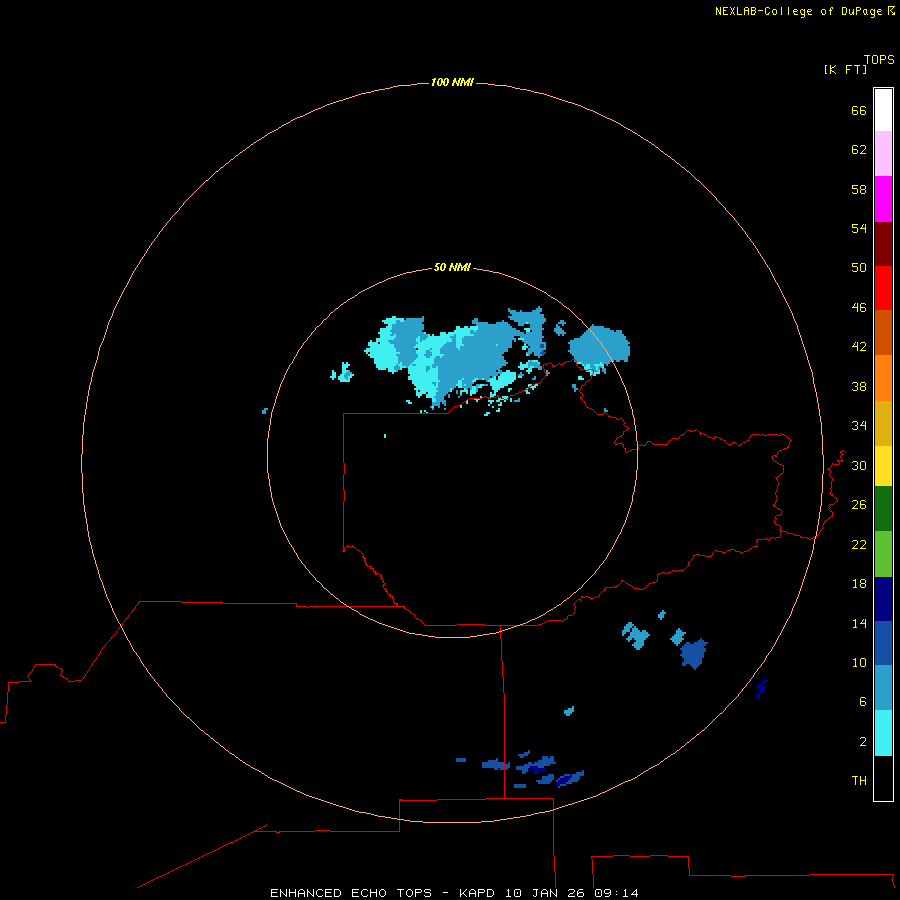Click the light blue 14 legend swatch

(883, 688)
